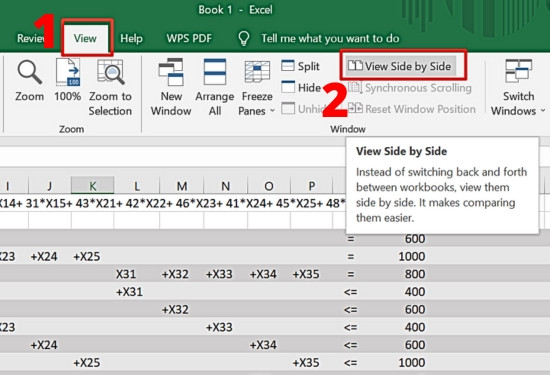The height and width of the screenshot is (375, 550).
Task: Click the Tell me lightbulb icon
Action: pos(244,38)
